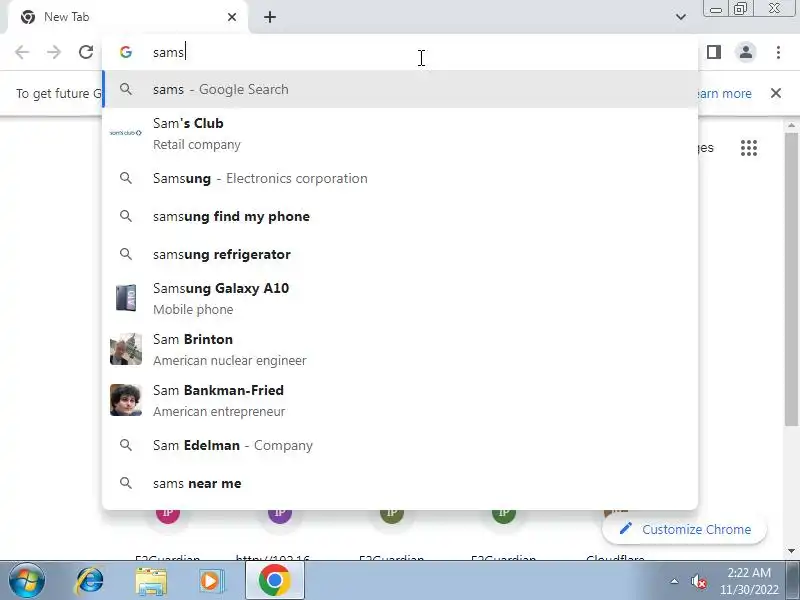Viewport: 800px width, 600px height.
Task: Click the search icon beside Sam Edelman
Action: (x=126, y=445)
